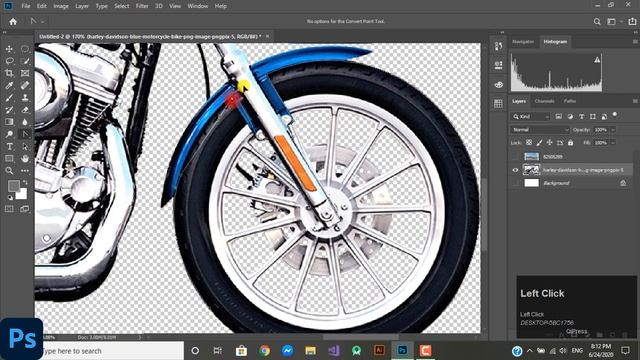The width and height of the screenshot is (640, 360).
Task: Select the Clone Stamp tool
Action: (x=25, y=98)
